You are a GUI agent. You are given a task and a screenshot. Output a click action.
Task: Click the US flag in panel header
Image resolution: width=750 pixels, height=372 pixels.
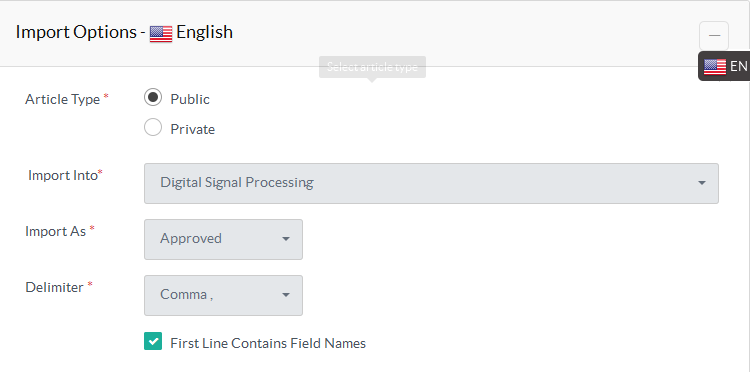161,33
